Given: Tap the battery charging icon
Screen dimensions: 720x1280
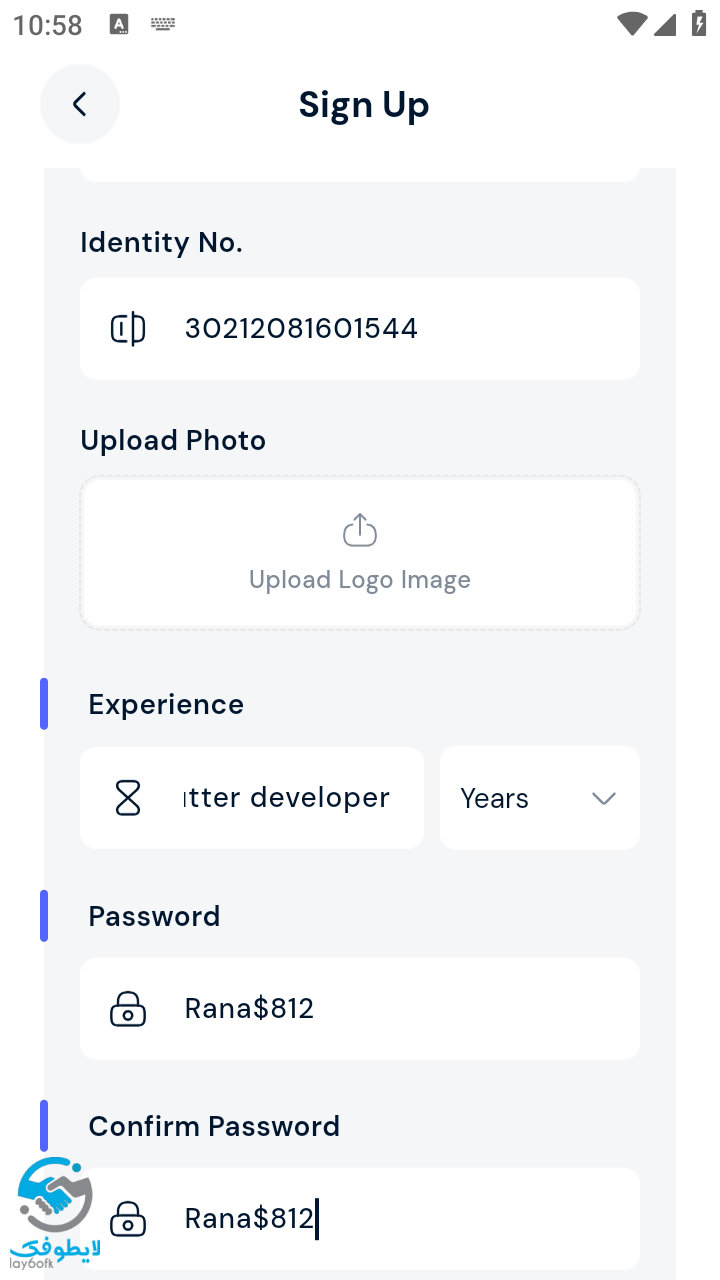Looking at the screenshot, I should (698, 24).
